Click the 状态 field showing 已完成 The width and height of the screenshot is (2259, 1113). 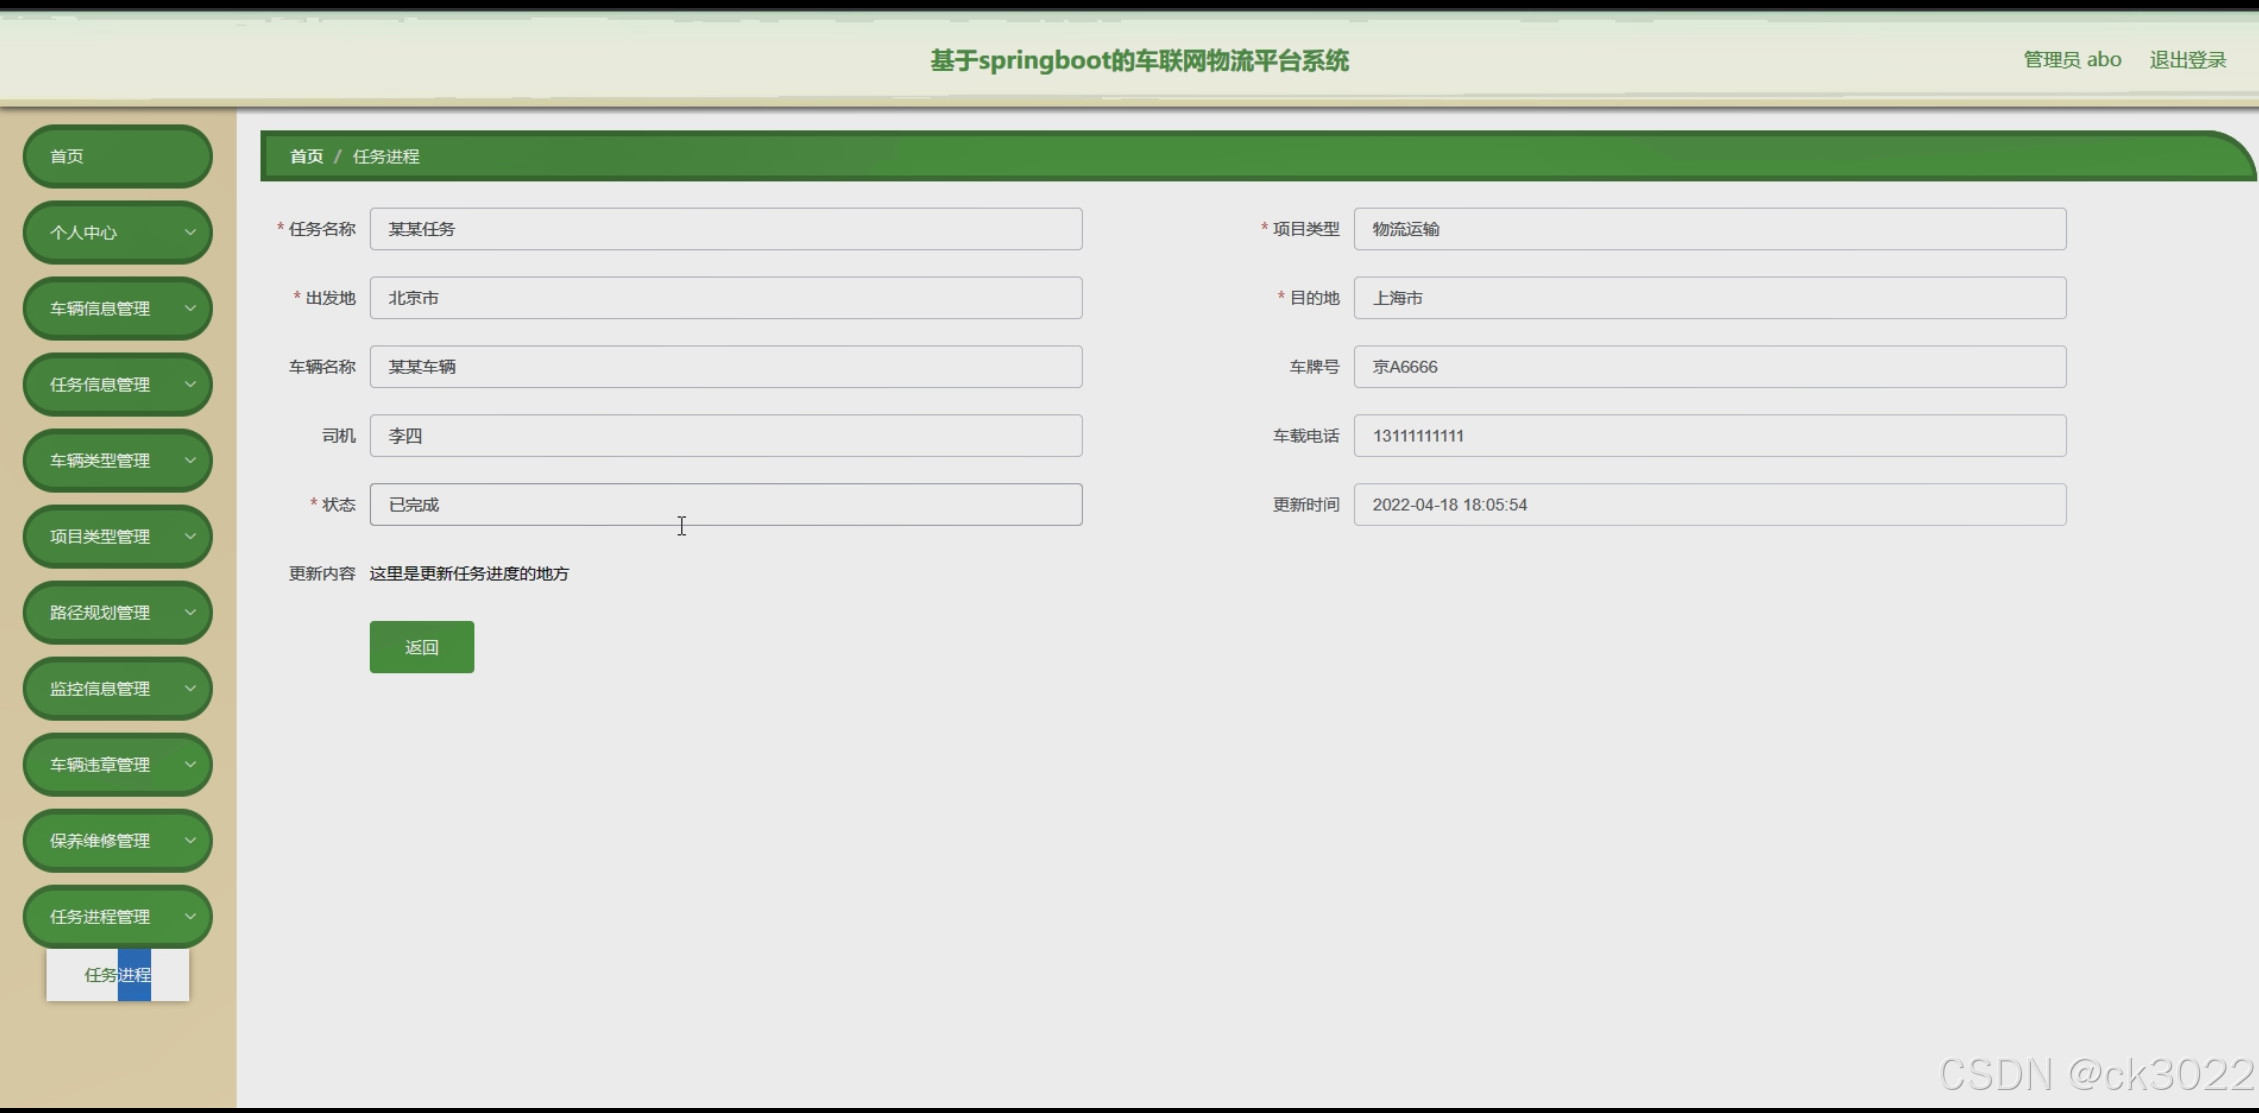pos(725,504)
